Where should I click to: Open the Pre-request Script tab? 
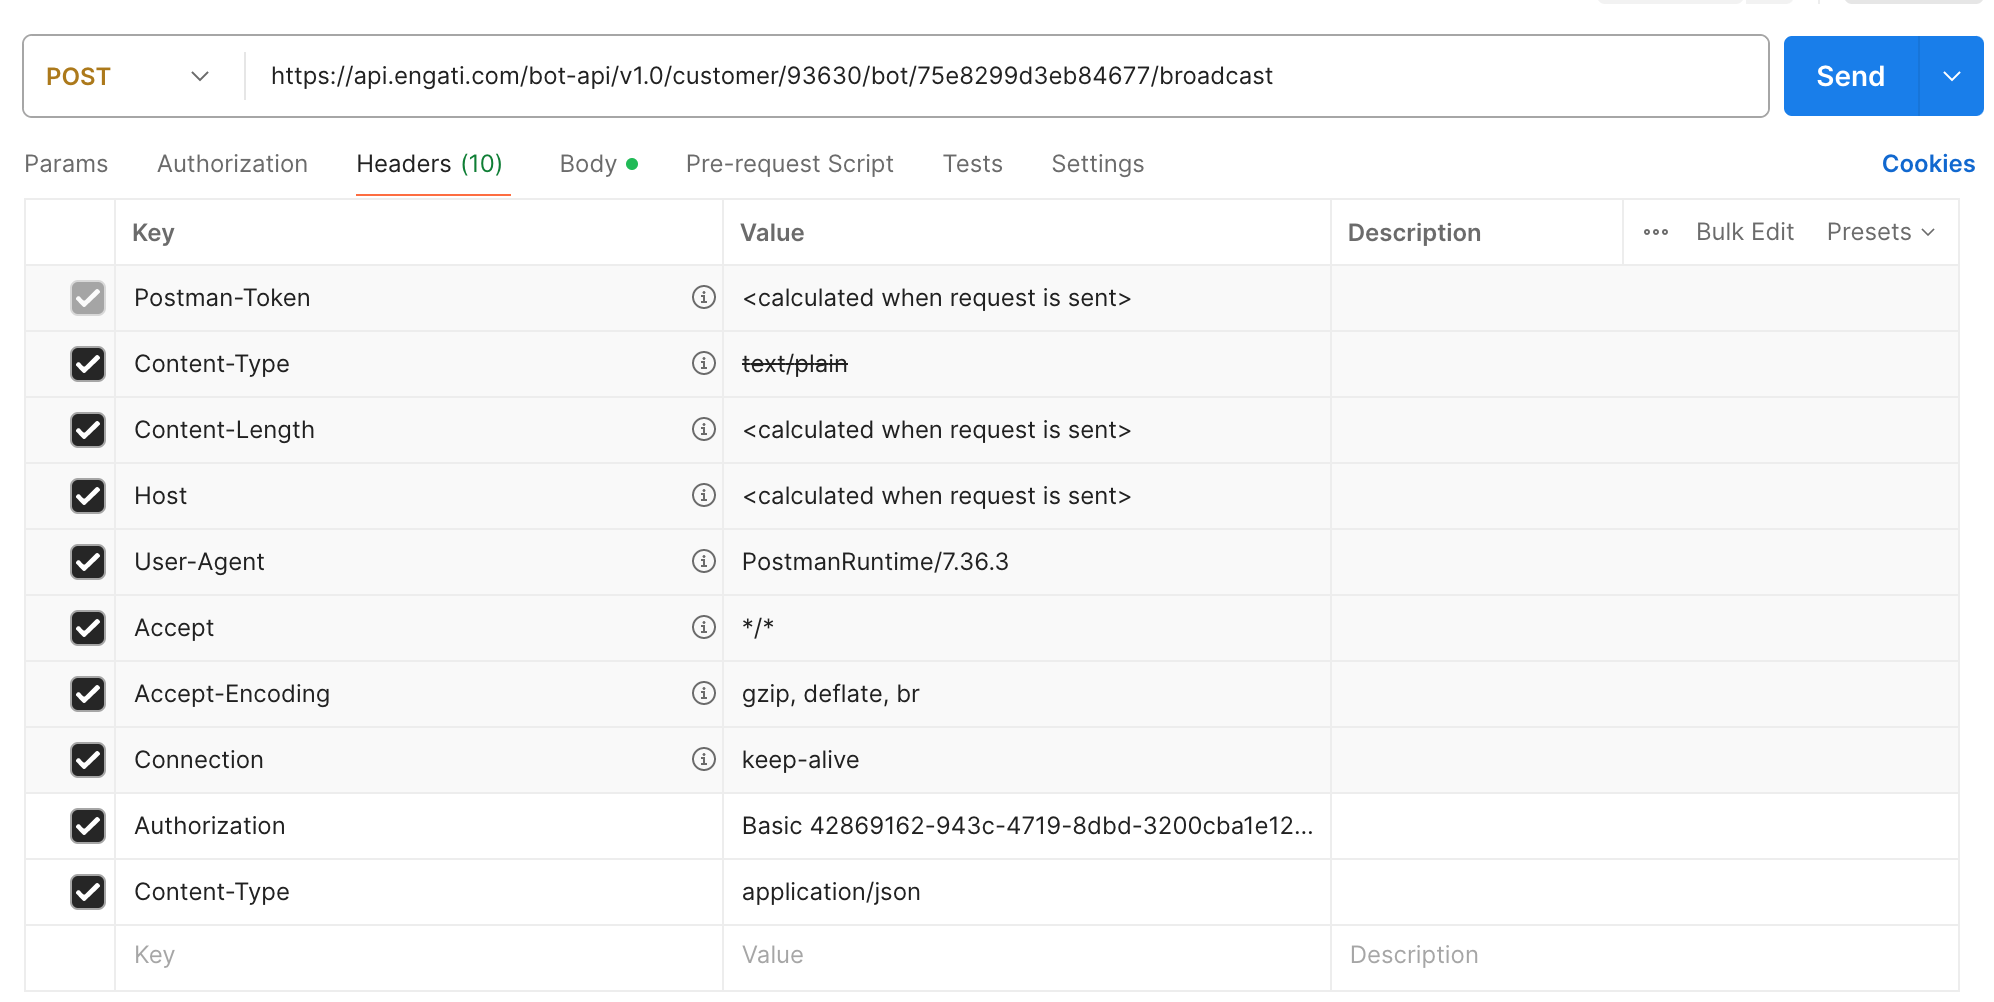(789, 163)
